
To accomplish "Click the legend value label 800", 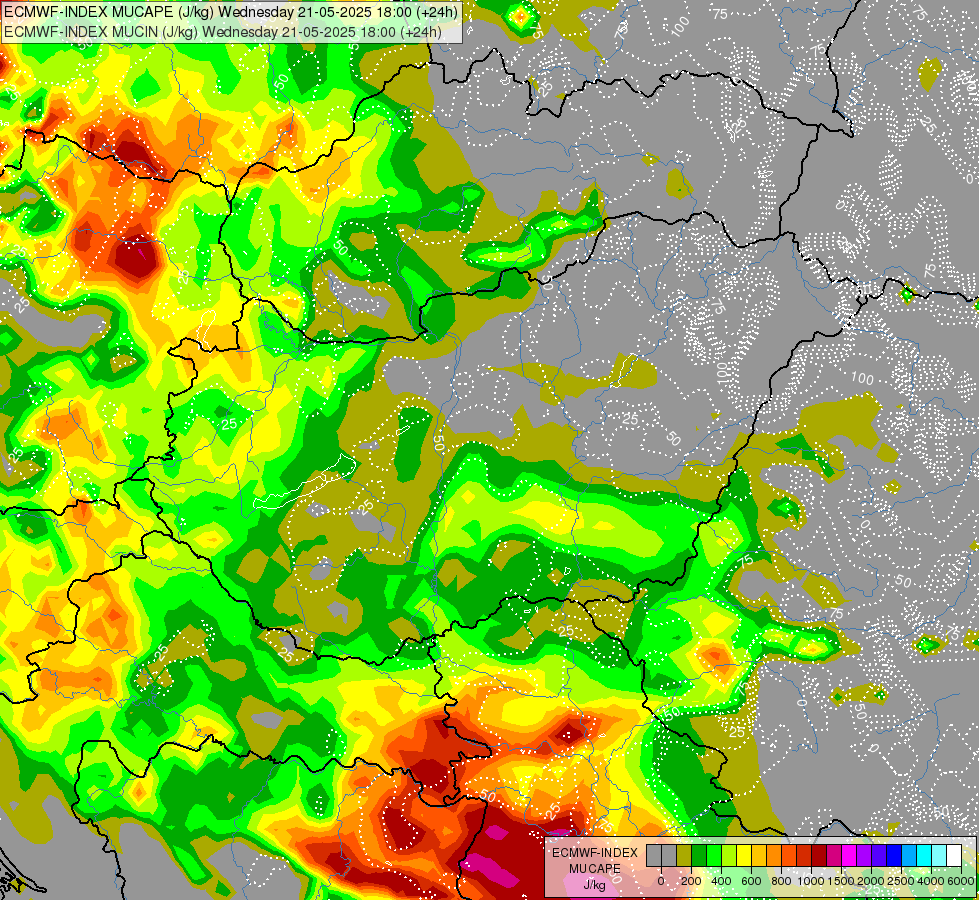I will coord(781,881).
